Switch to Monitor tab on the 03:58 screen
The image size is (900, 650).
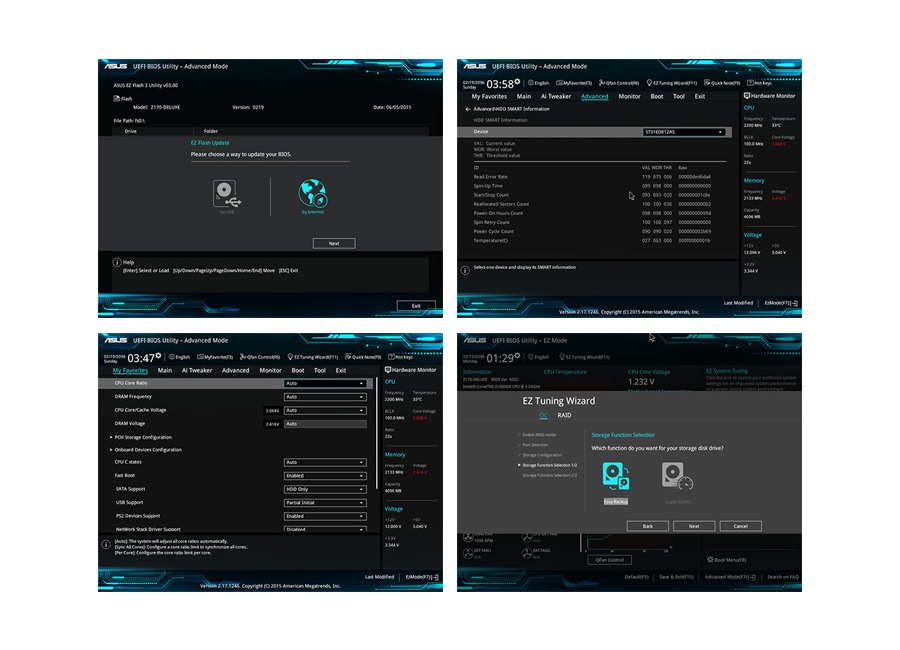pyautogui.click(x=629, y=96)
